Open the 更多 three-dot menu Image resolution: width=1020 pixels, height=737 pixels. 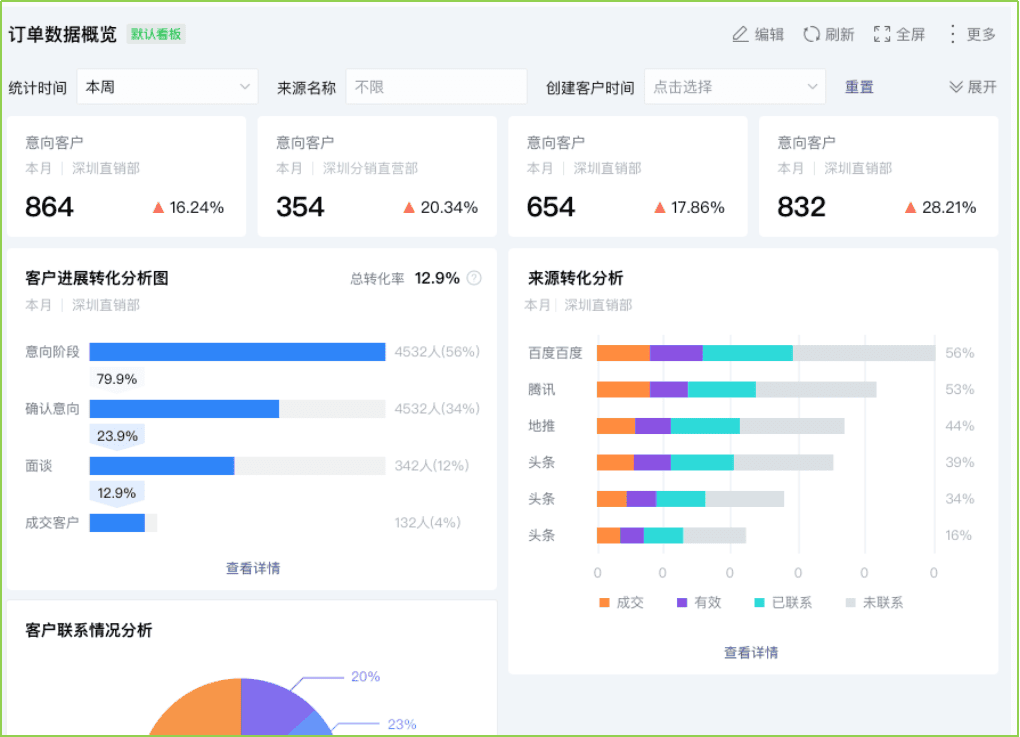[x=952, y=34]
